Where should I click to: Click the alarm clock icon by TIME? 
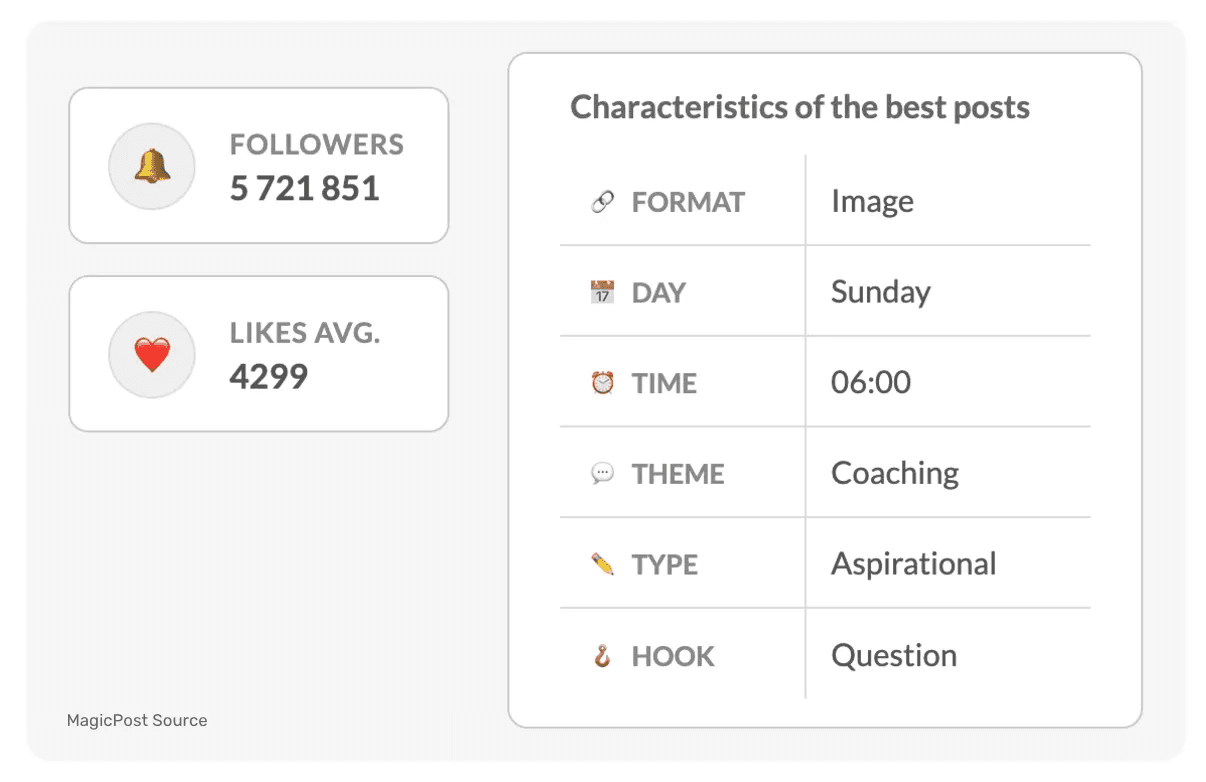click(x=602, y=383)
